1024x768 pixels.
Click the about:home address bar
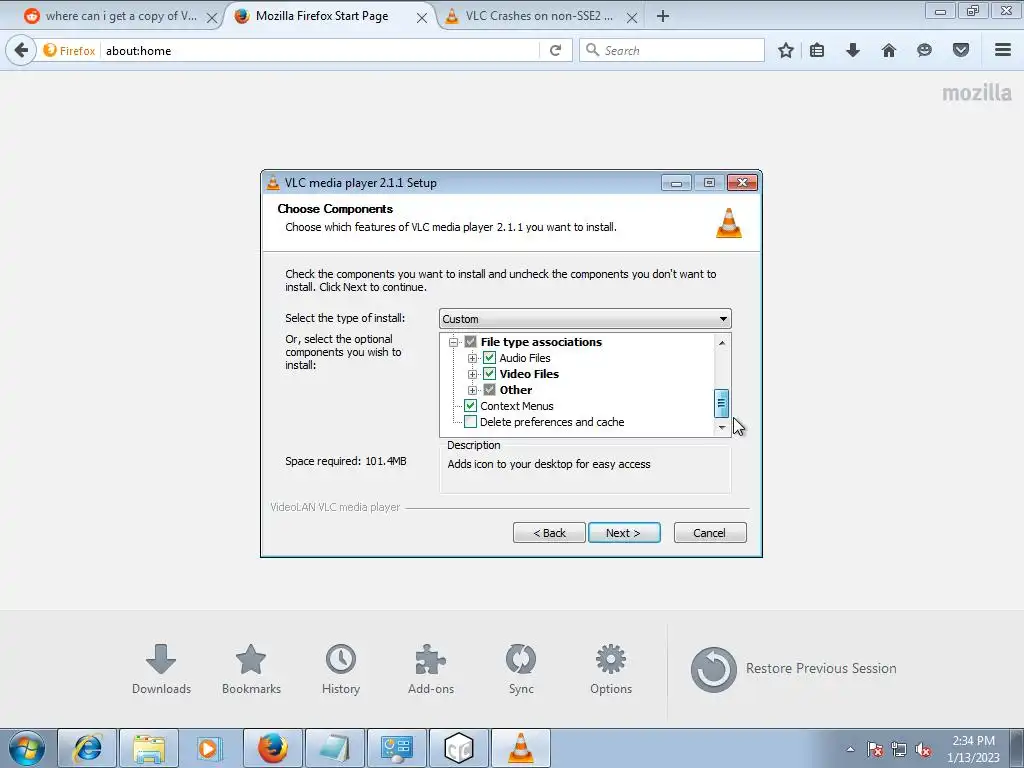coord(320,50)
